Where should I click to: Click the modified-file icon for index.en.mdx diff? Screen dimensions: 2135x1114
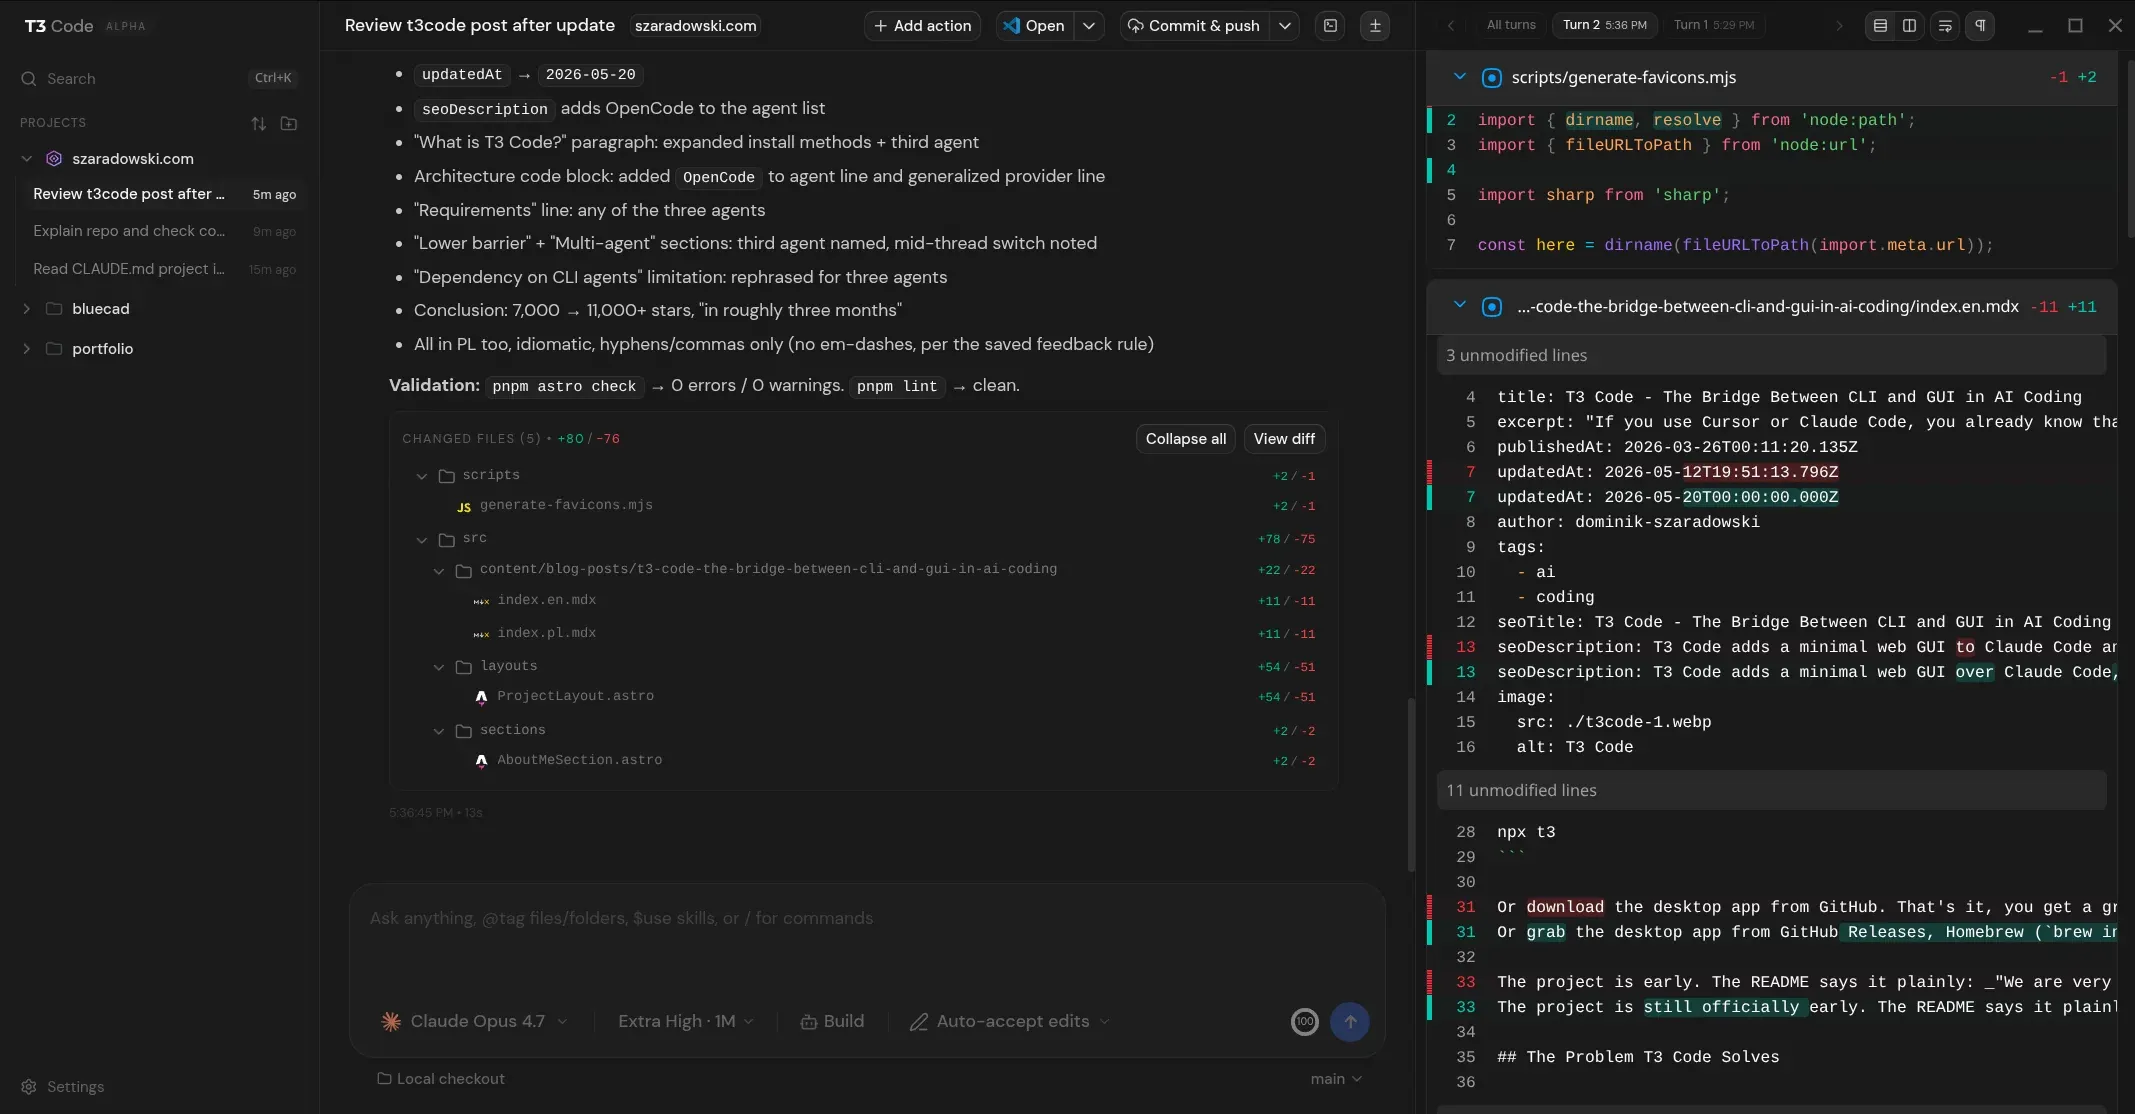(1491, 307)
